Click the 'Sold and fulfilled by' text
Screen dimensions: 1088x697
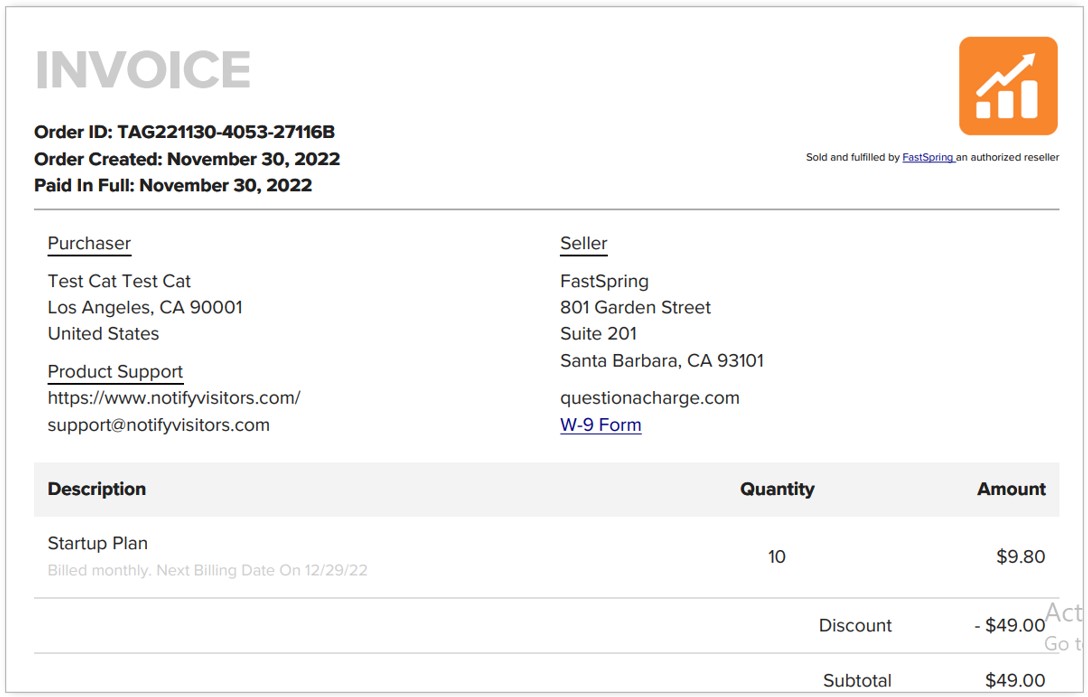(853, 158)
